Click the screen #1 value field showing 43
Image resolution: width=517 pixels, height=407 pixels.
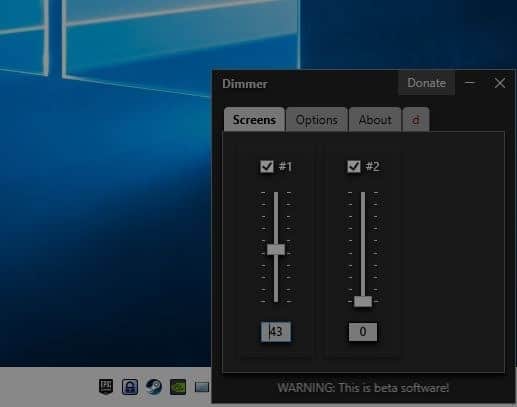(276, 332)
